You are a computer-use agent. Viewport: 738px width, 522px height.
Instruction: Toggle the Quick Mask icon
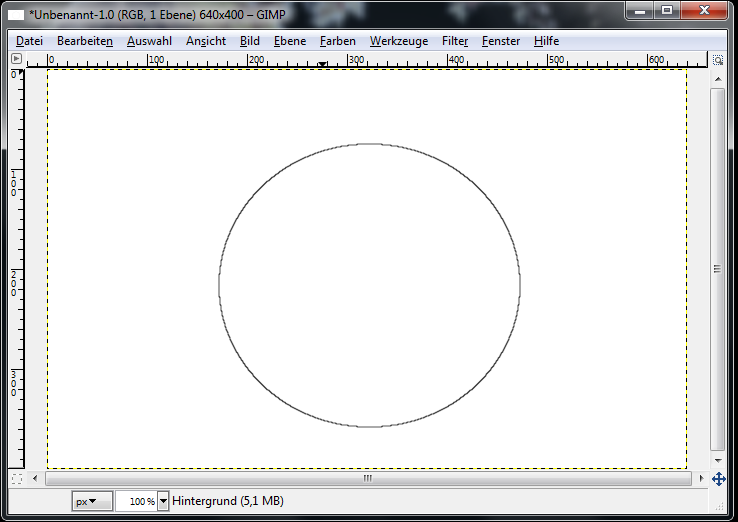pyautogui.click(x=15, y=479)
